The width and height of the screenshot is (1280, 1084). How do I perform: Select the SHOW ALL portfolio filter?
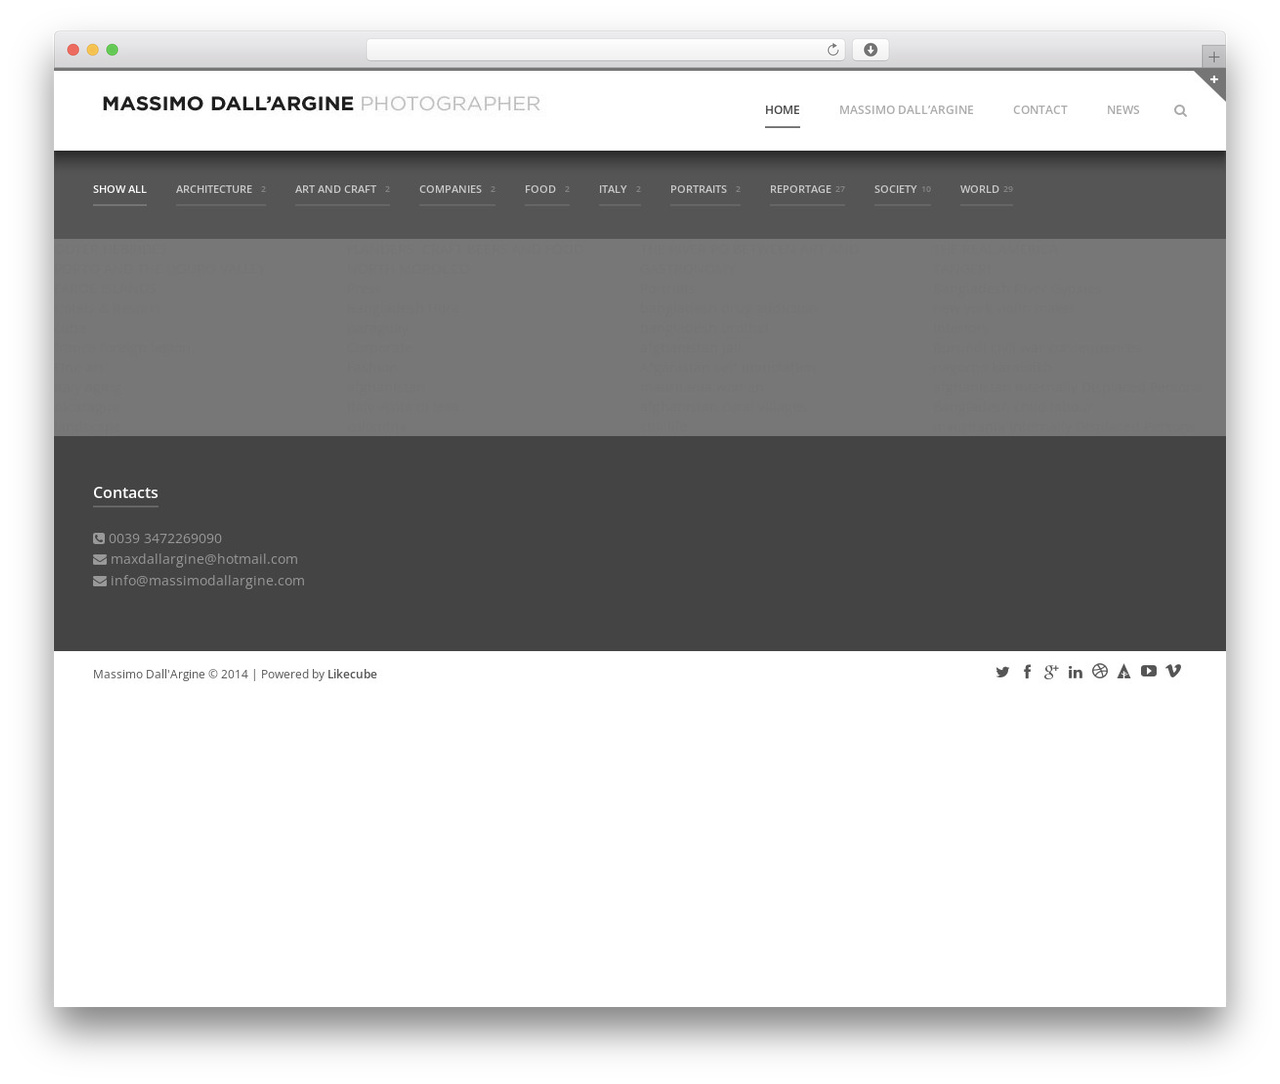120,189
